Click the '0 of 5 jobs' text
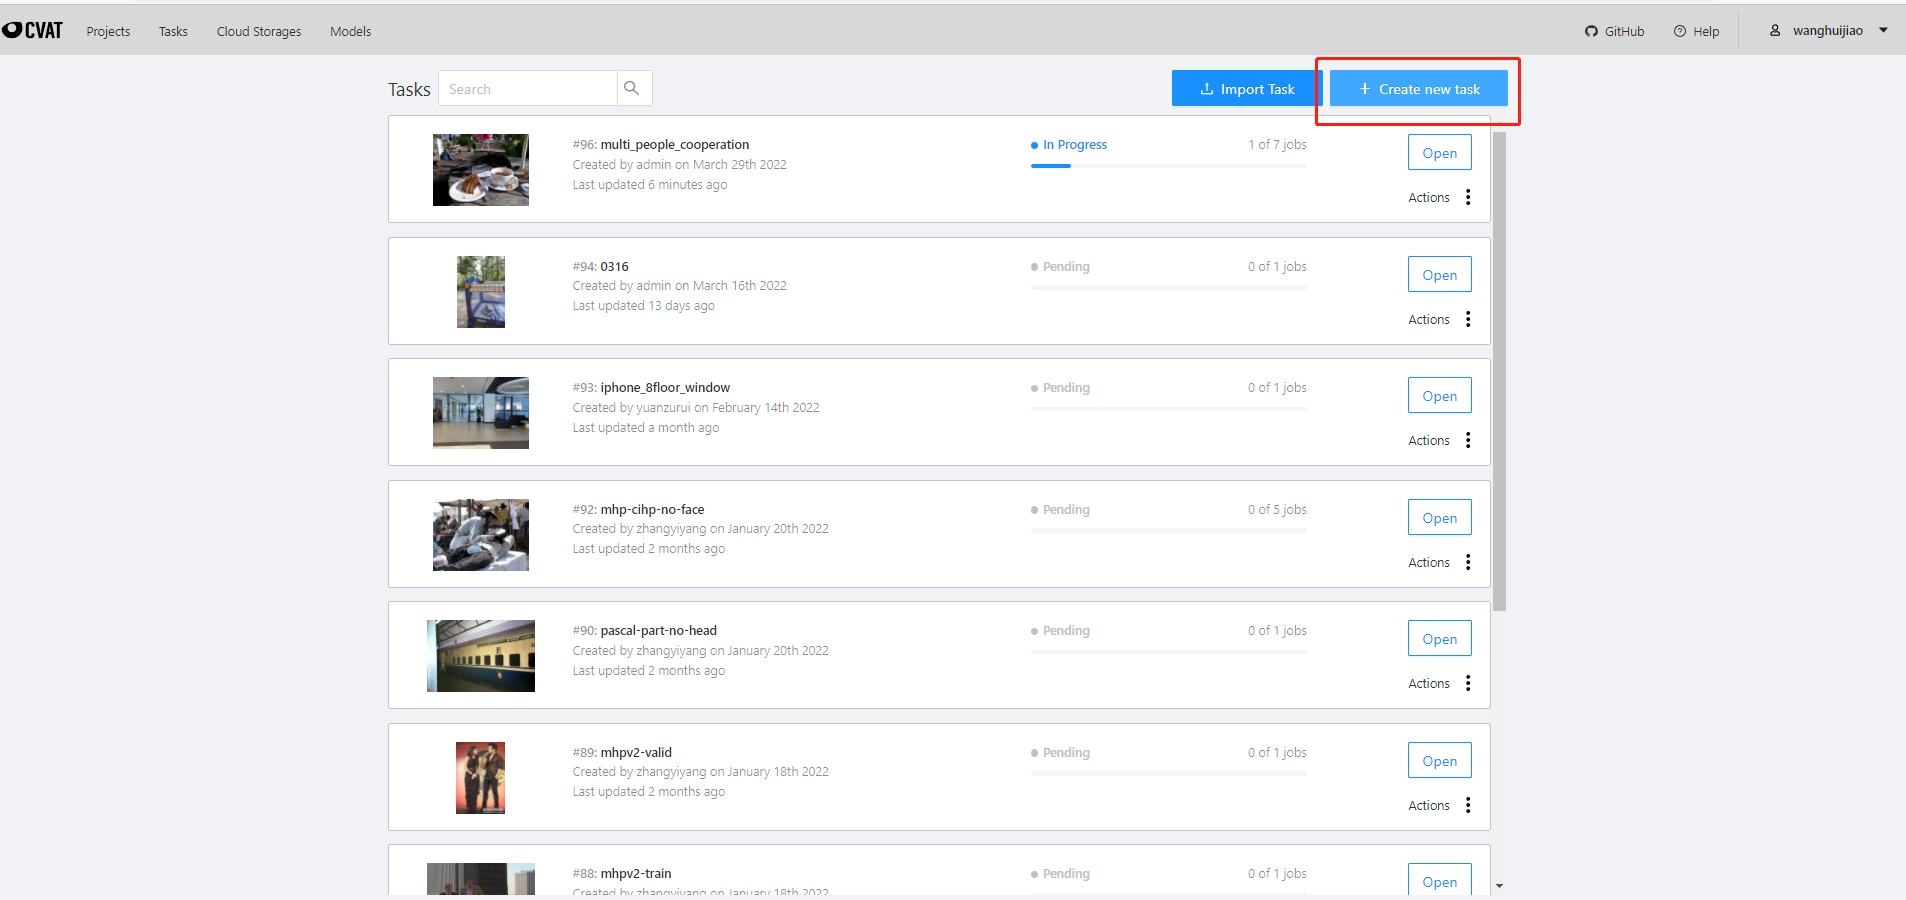 click(x=1277, y=510)
